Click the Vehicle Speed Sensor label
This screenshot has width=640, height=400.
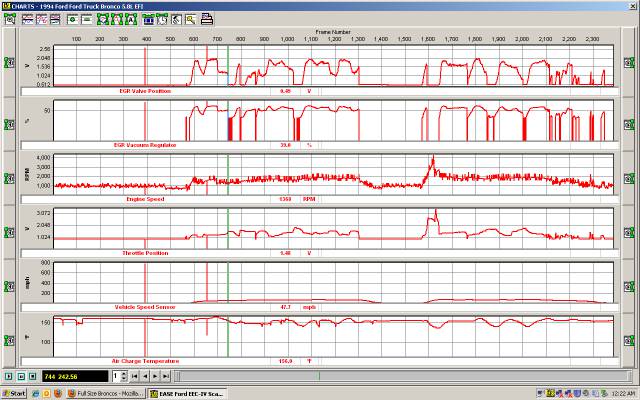[x=145, y=307]
